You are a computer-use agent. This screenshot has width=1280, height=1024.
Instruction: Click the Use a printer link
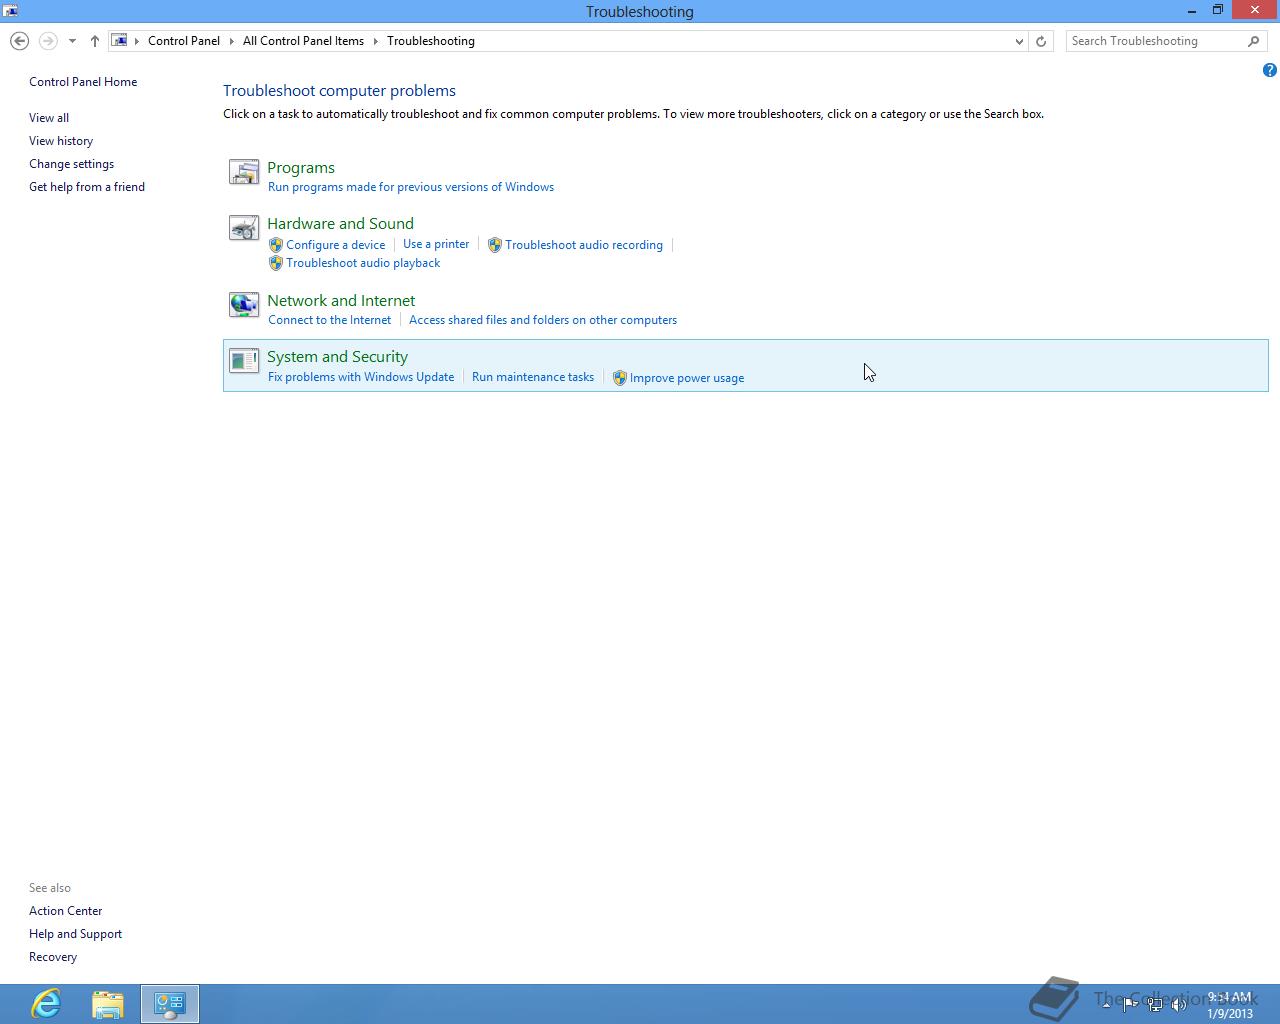click(436, 244)
